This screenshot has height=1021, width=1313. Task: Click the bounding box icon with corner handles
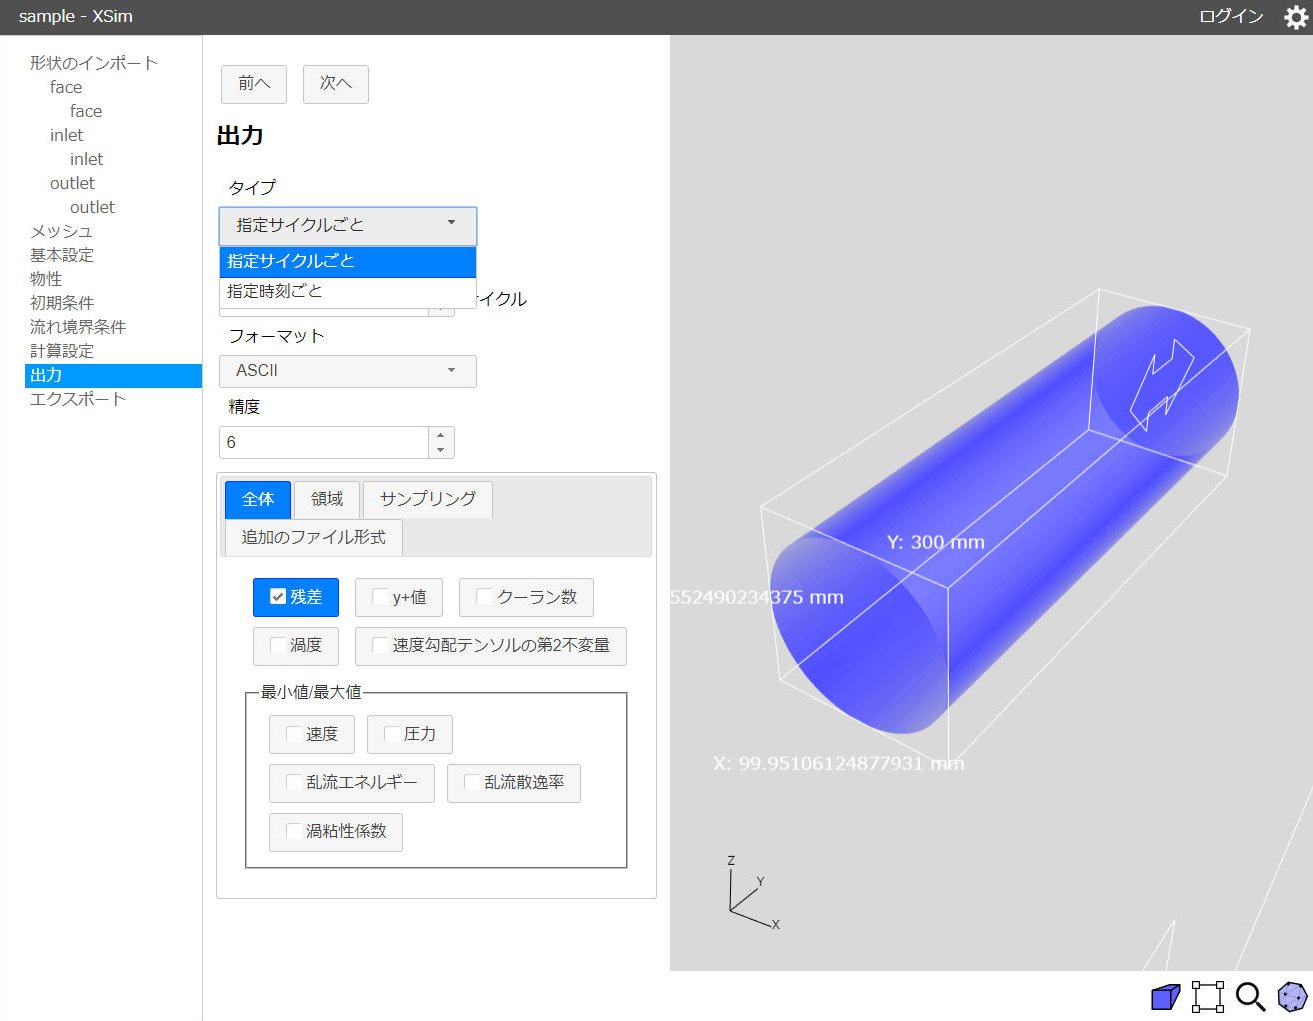tap(1207, 997)
